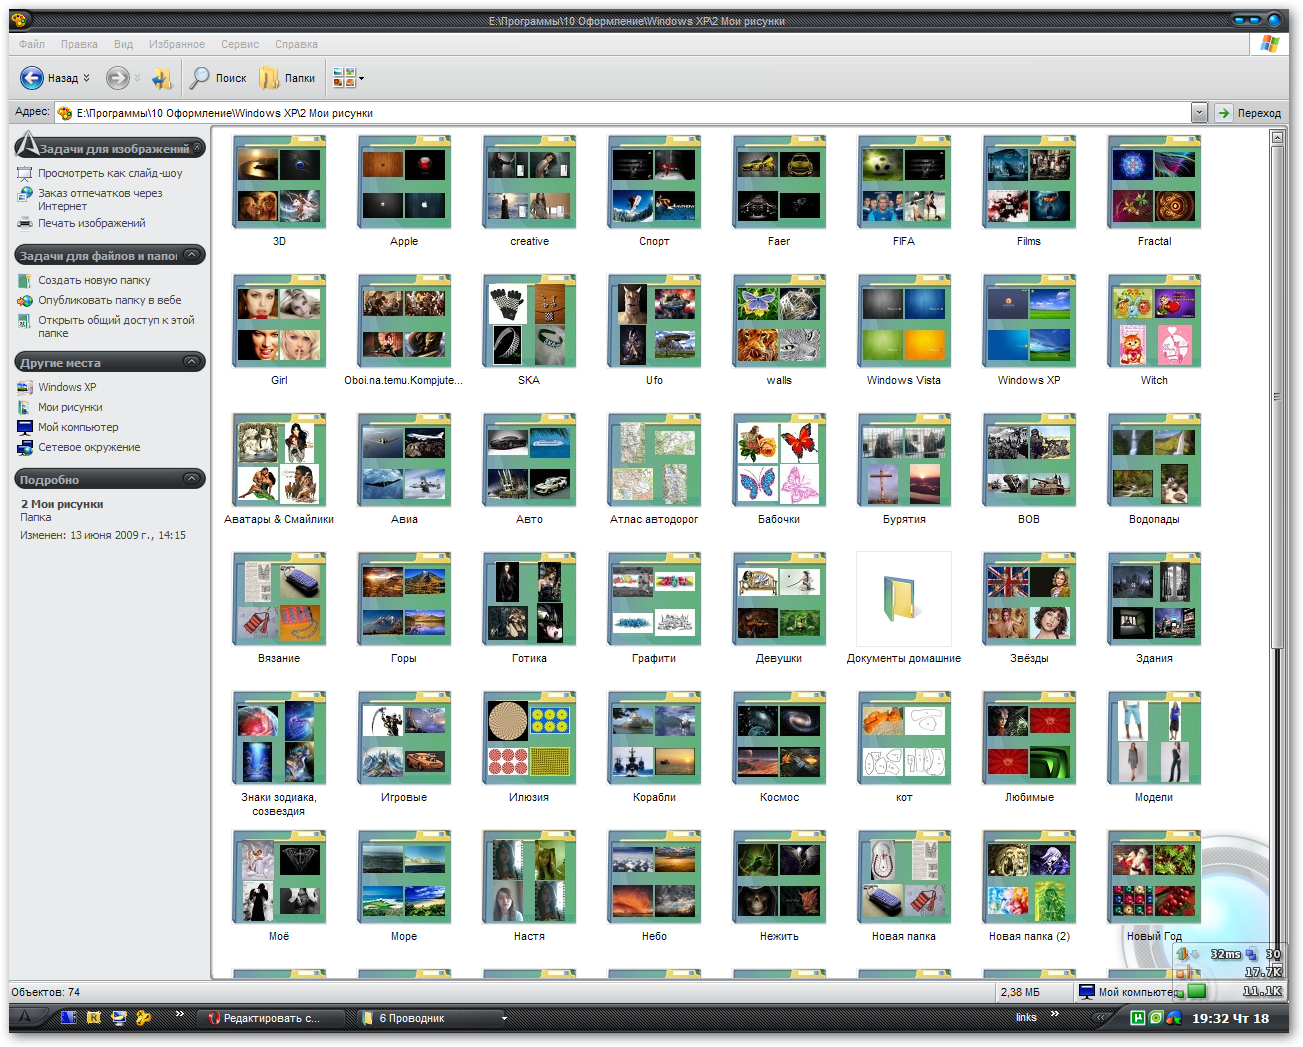
Task: Toggle the Папки folders pane
Action: tap(286, 77)
